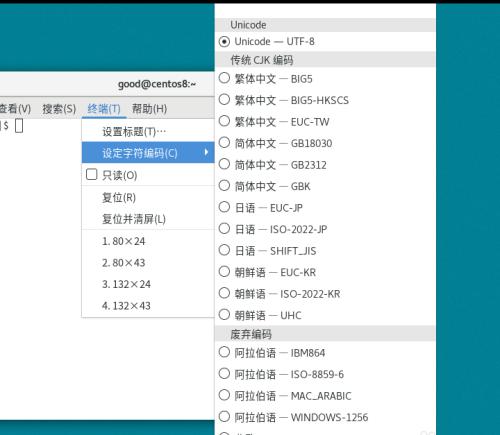Select 朝鲜语 — UHC encoding
This screenshot has height=435, width=500.
pos(325,315)
